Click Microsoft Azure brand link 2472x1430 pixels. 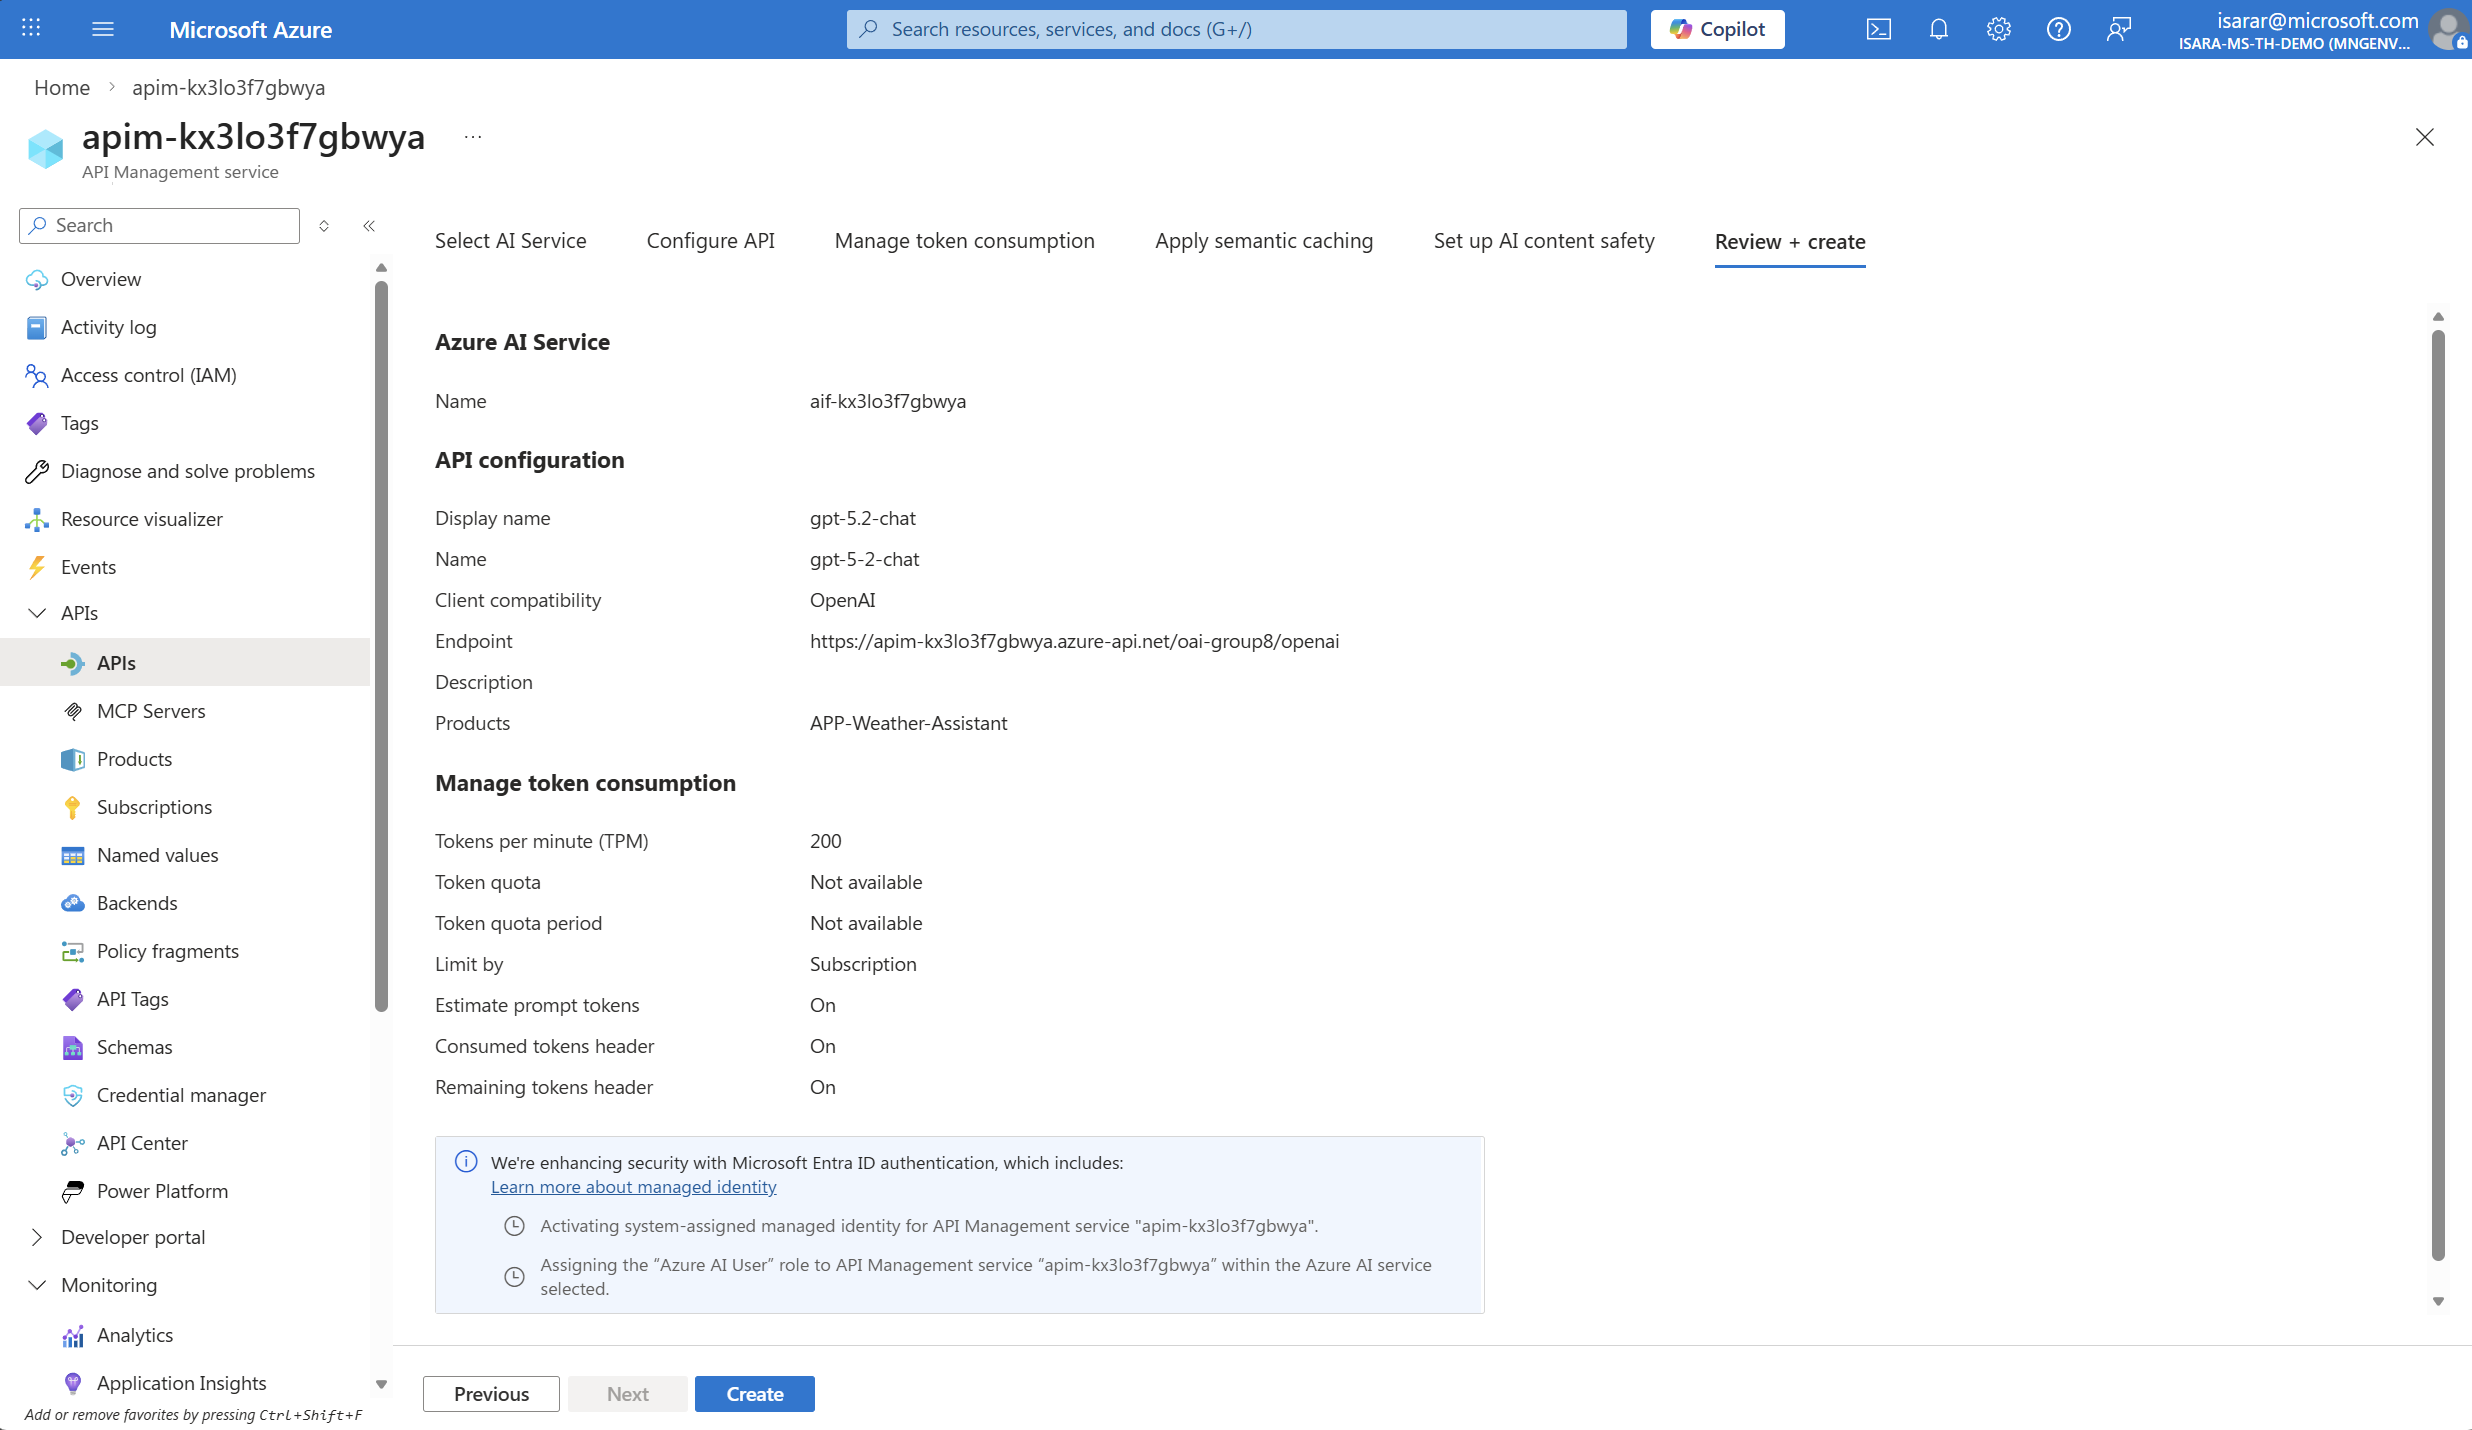(250, 29)
